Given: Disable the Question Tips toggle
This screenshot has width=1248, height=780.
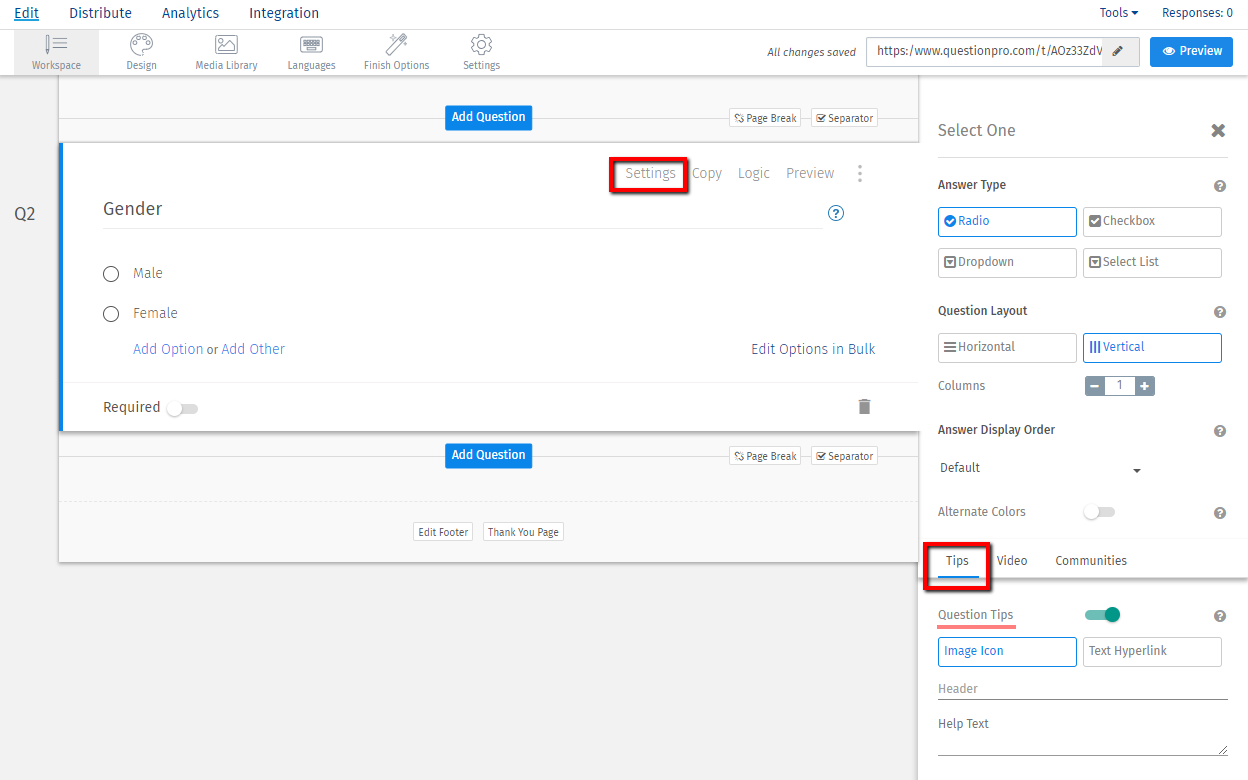Looking at the screenshot, I should 1102,615.
